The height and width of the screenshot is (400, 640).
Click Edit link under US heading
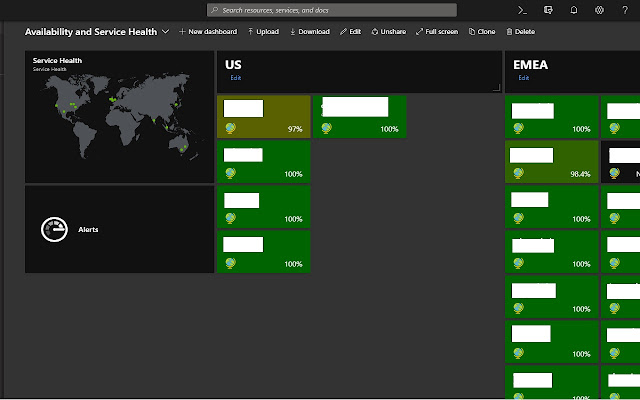[236, 78]
